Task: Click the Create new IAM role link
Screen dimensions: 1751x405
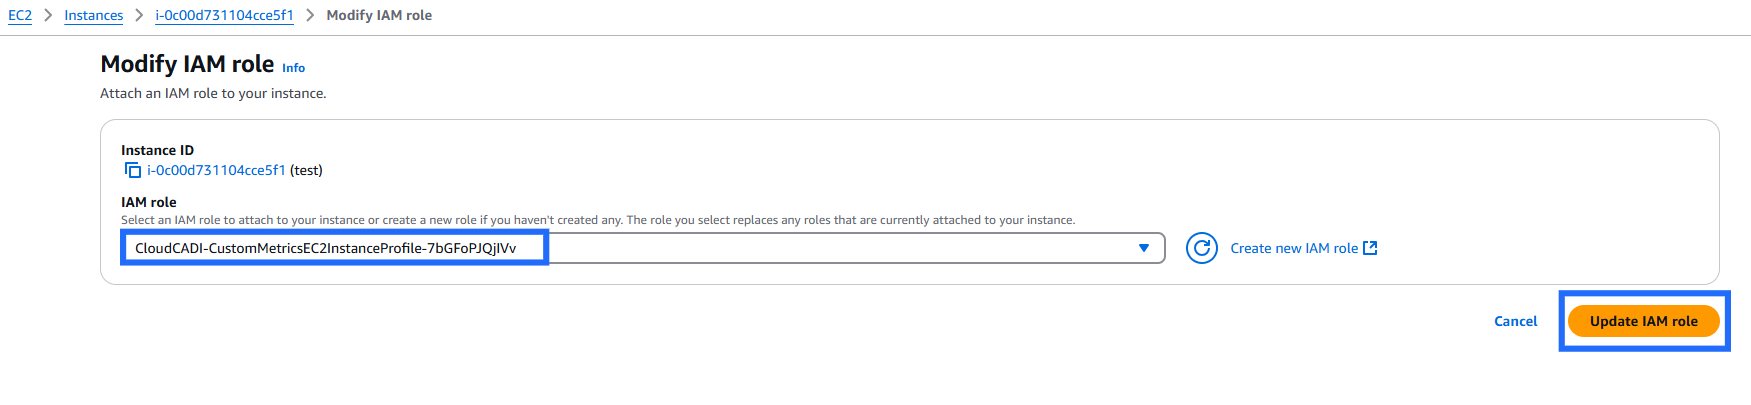Action: (1294, 248)
